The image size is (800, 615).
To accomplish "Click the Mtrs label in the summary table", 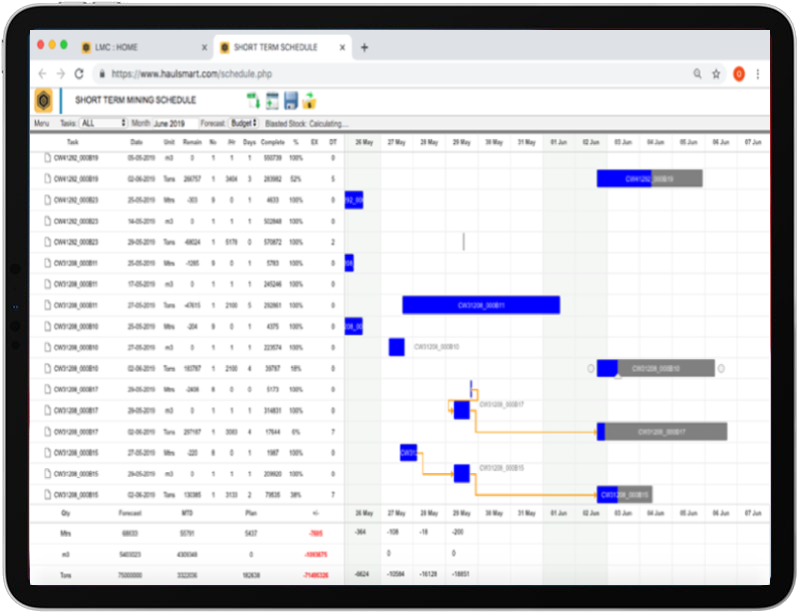I will click(x=65, y=533).
